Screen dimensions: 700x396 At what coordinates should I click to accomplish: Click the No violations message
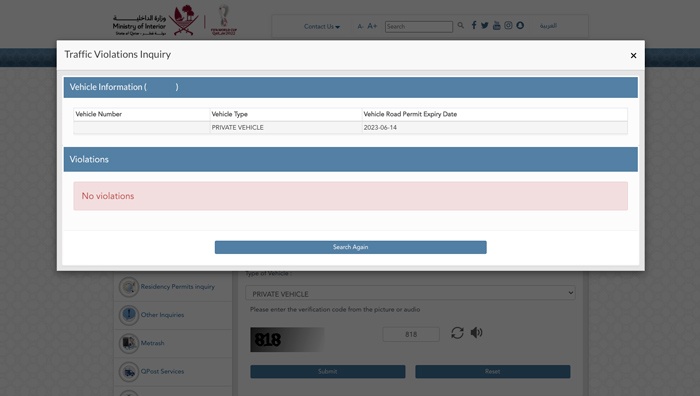pos(350,196)
